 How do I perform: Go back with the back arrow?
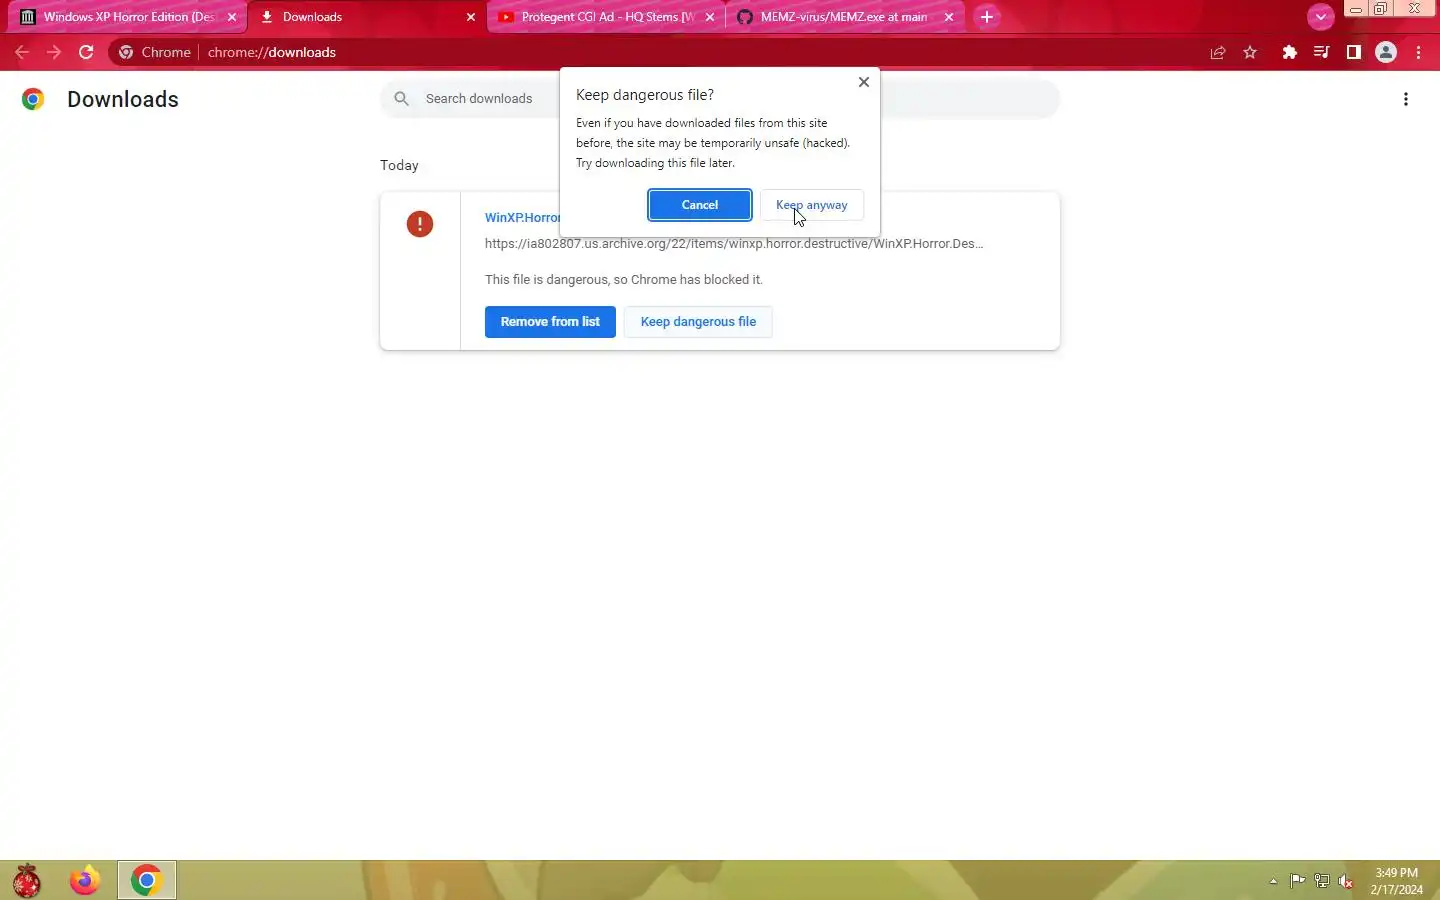(x=22, y=52)
